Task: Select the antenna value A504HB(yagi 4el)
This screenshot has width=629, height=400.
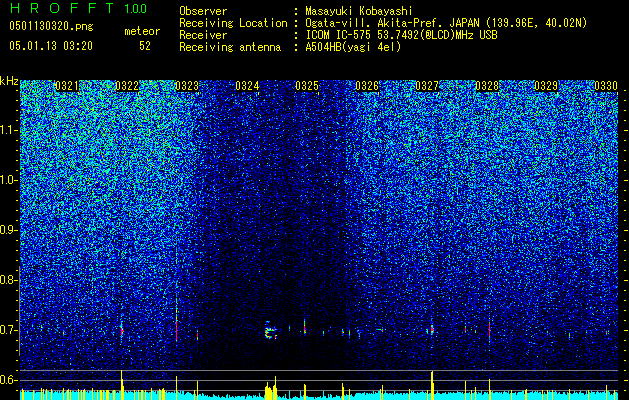Action: (353, 47)
